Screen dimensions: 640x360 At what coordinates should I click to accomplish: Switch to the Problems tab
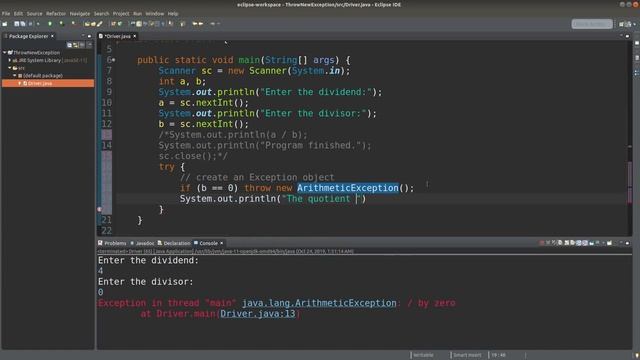pyautogui.click(x=112, y=243)
